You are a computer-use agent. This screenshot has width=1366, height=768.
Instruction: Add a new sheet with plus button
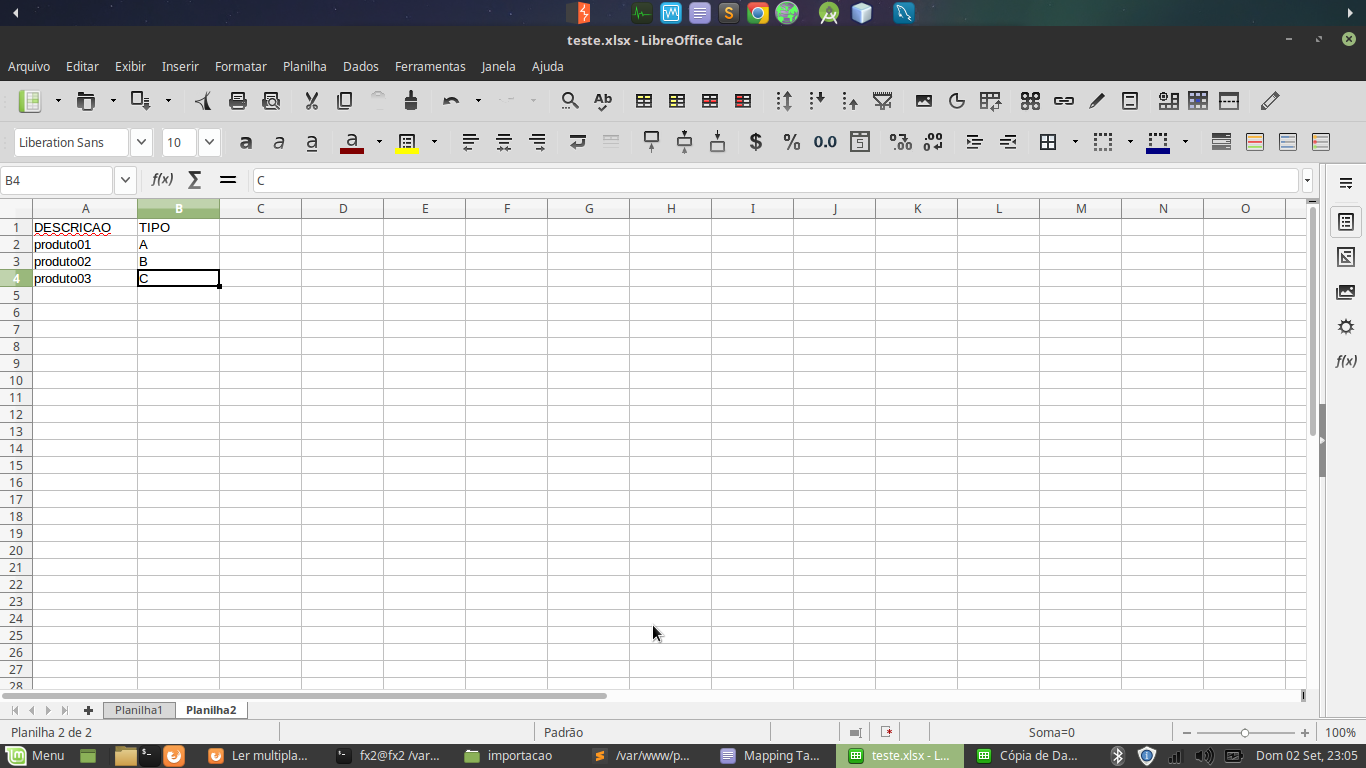pyautogui.click(x=88, y=710)
